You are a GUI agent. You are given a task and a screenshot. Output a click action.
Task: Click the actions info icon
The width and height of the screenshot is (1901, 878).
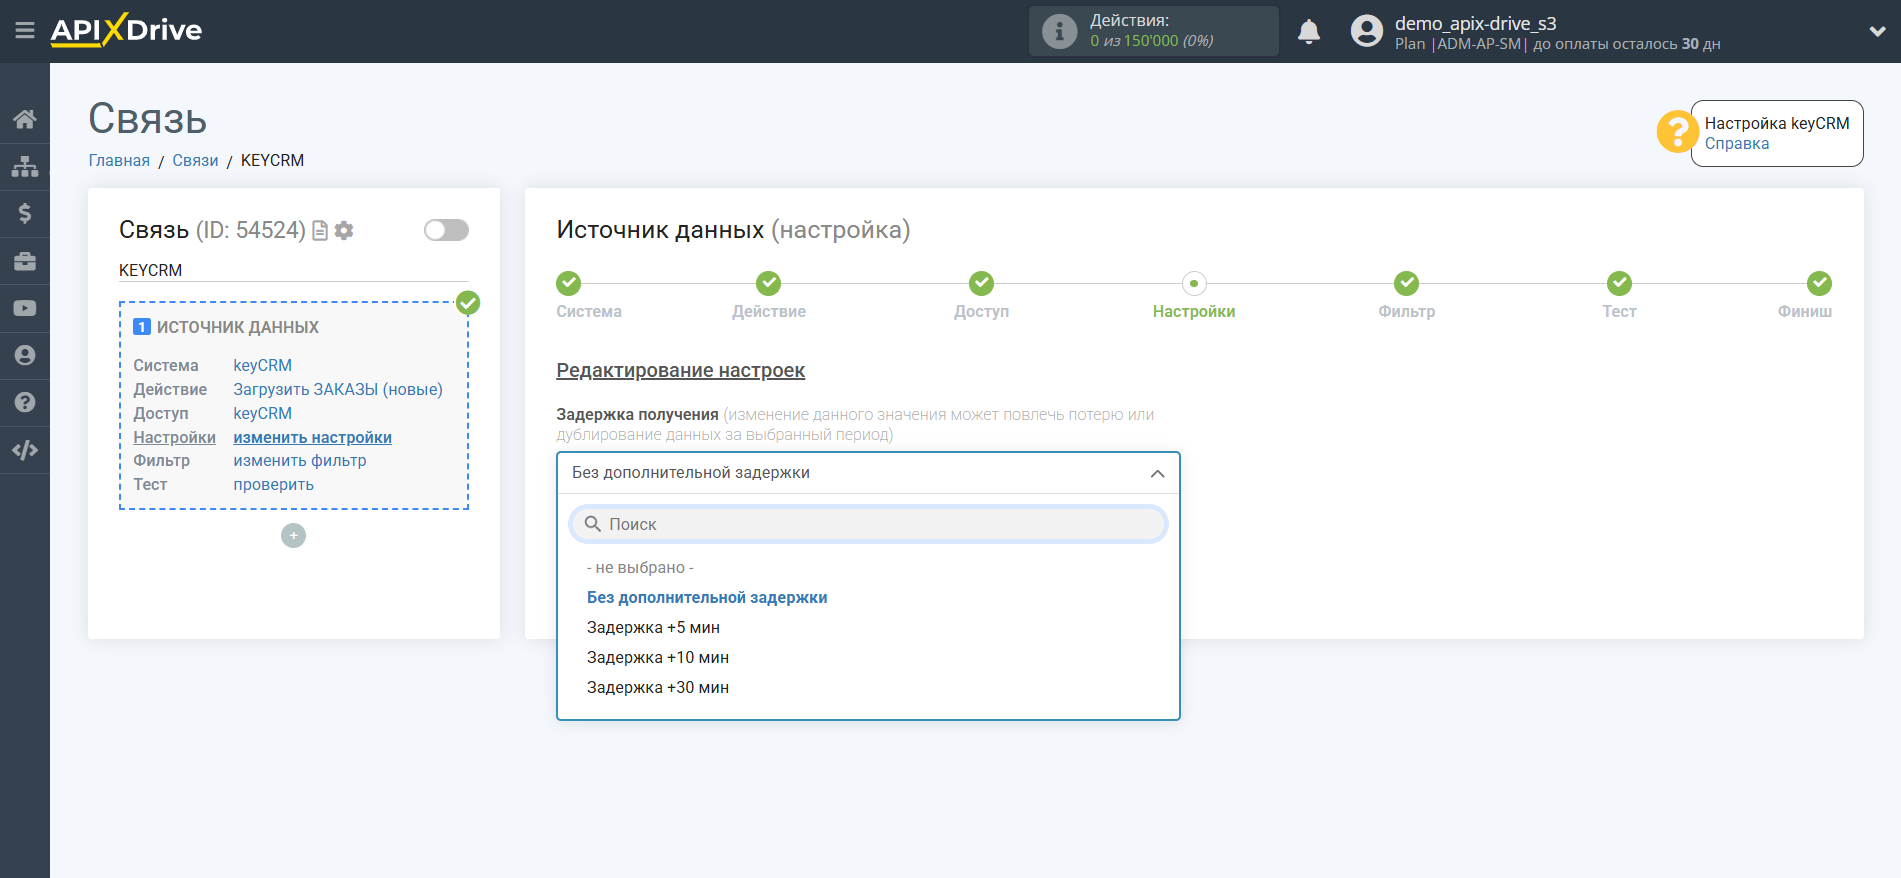tap(1059, 31)
